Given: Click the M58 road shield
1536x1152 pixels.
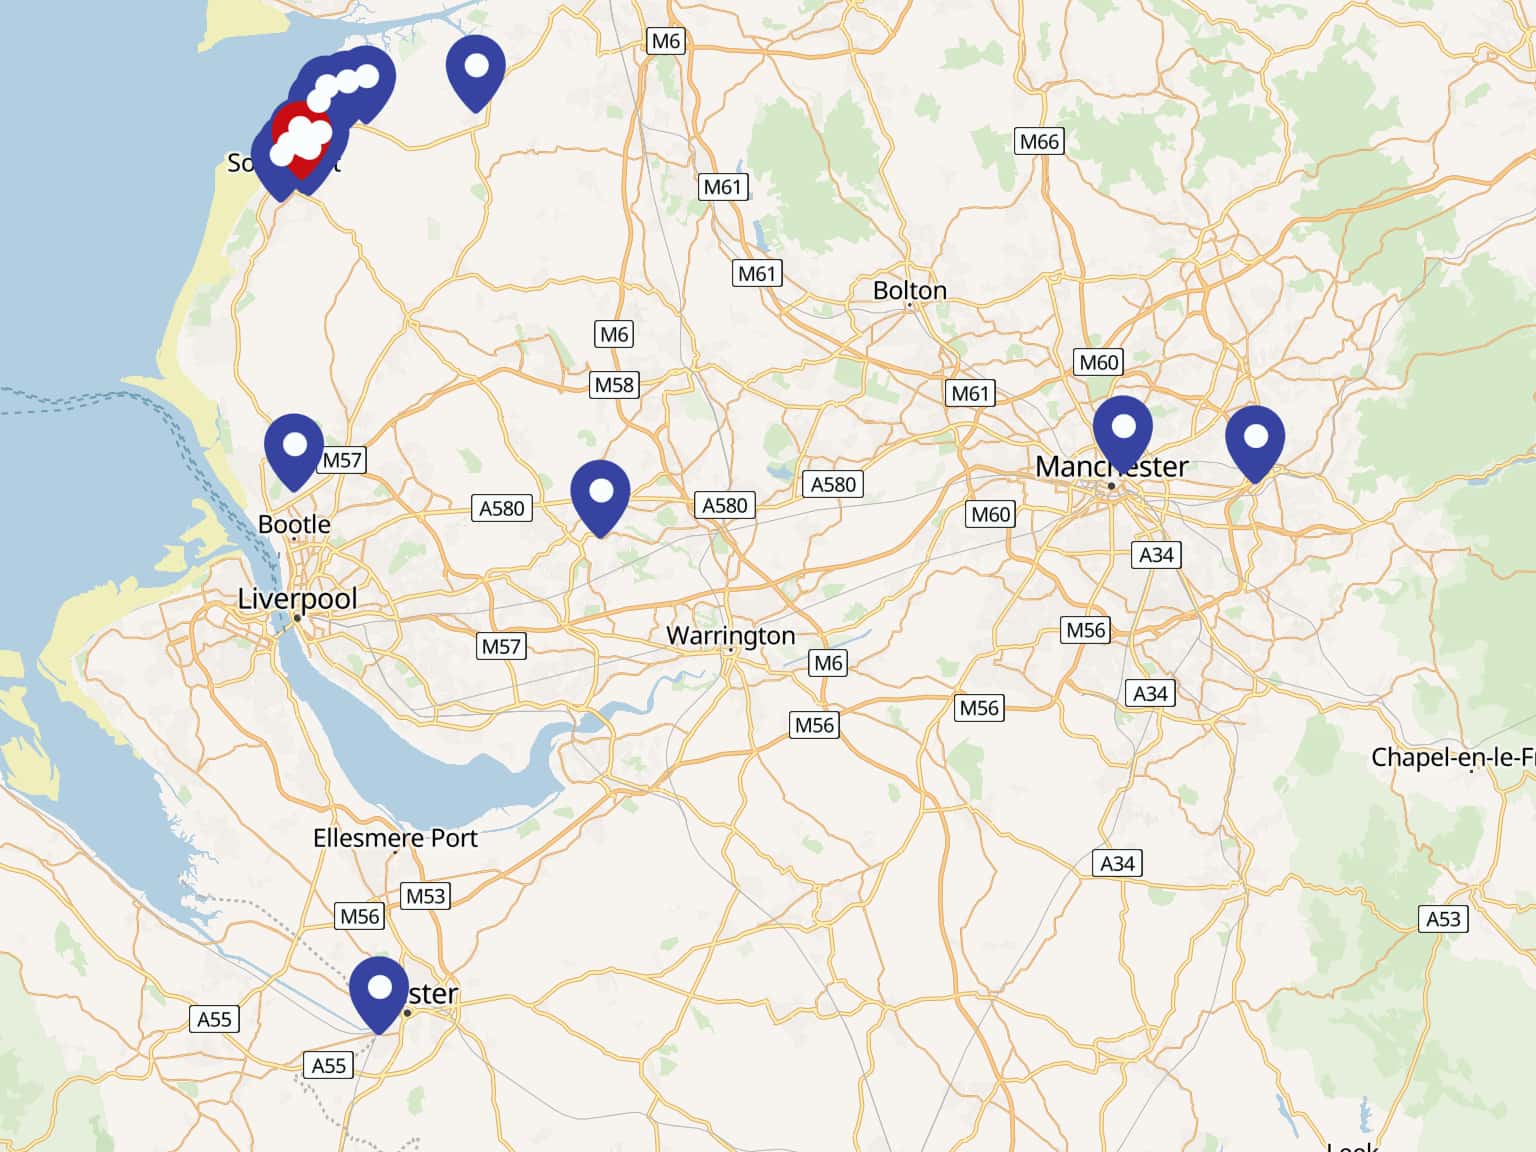Looking at the screenshot, I should (614, 384).
